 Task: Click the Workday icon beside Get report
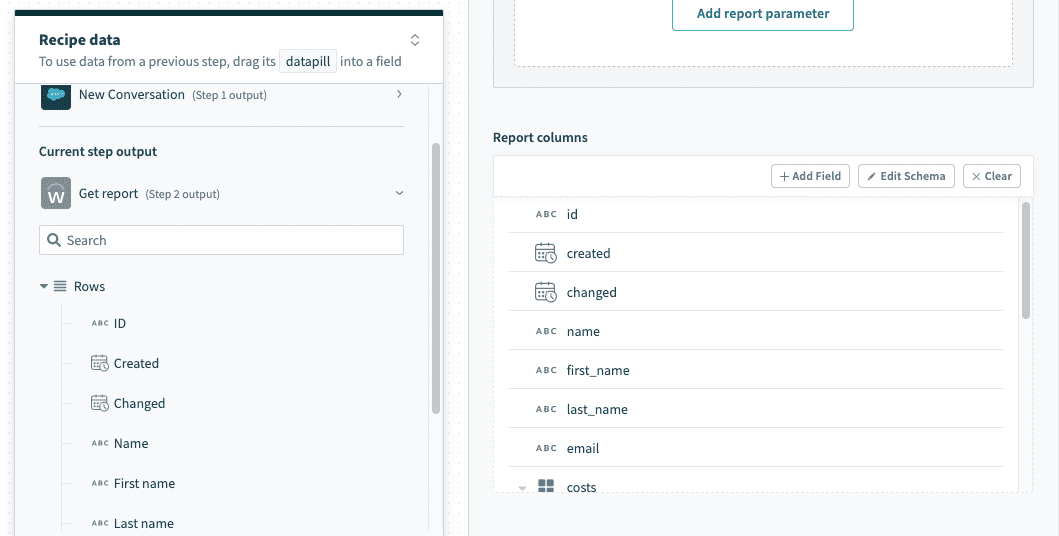(x=55, y=193)
